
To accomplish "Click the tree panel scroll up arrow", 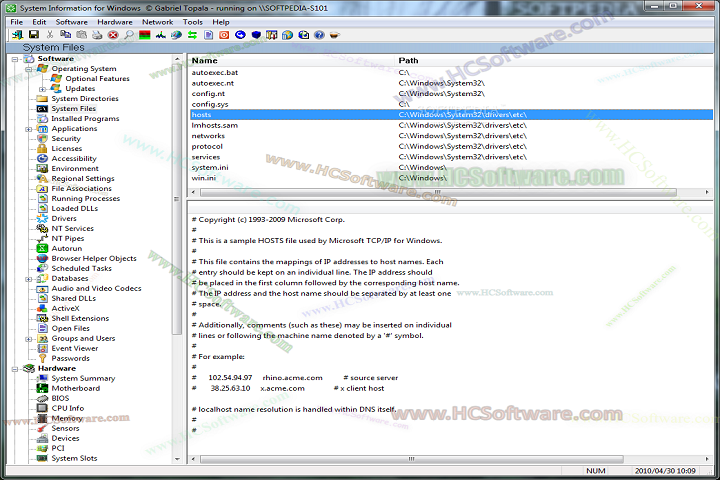I will (x=177, y=59).
